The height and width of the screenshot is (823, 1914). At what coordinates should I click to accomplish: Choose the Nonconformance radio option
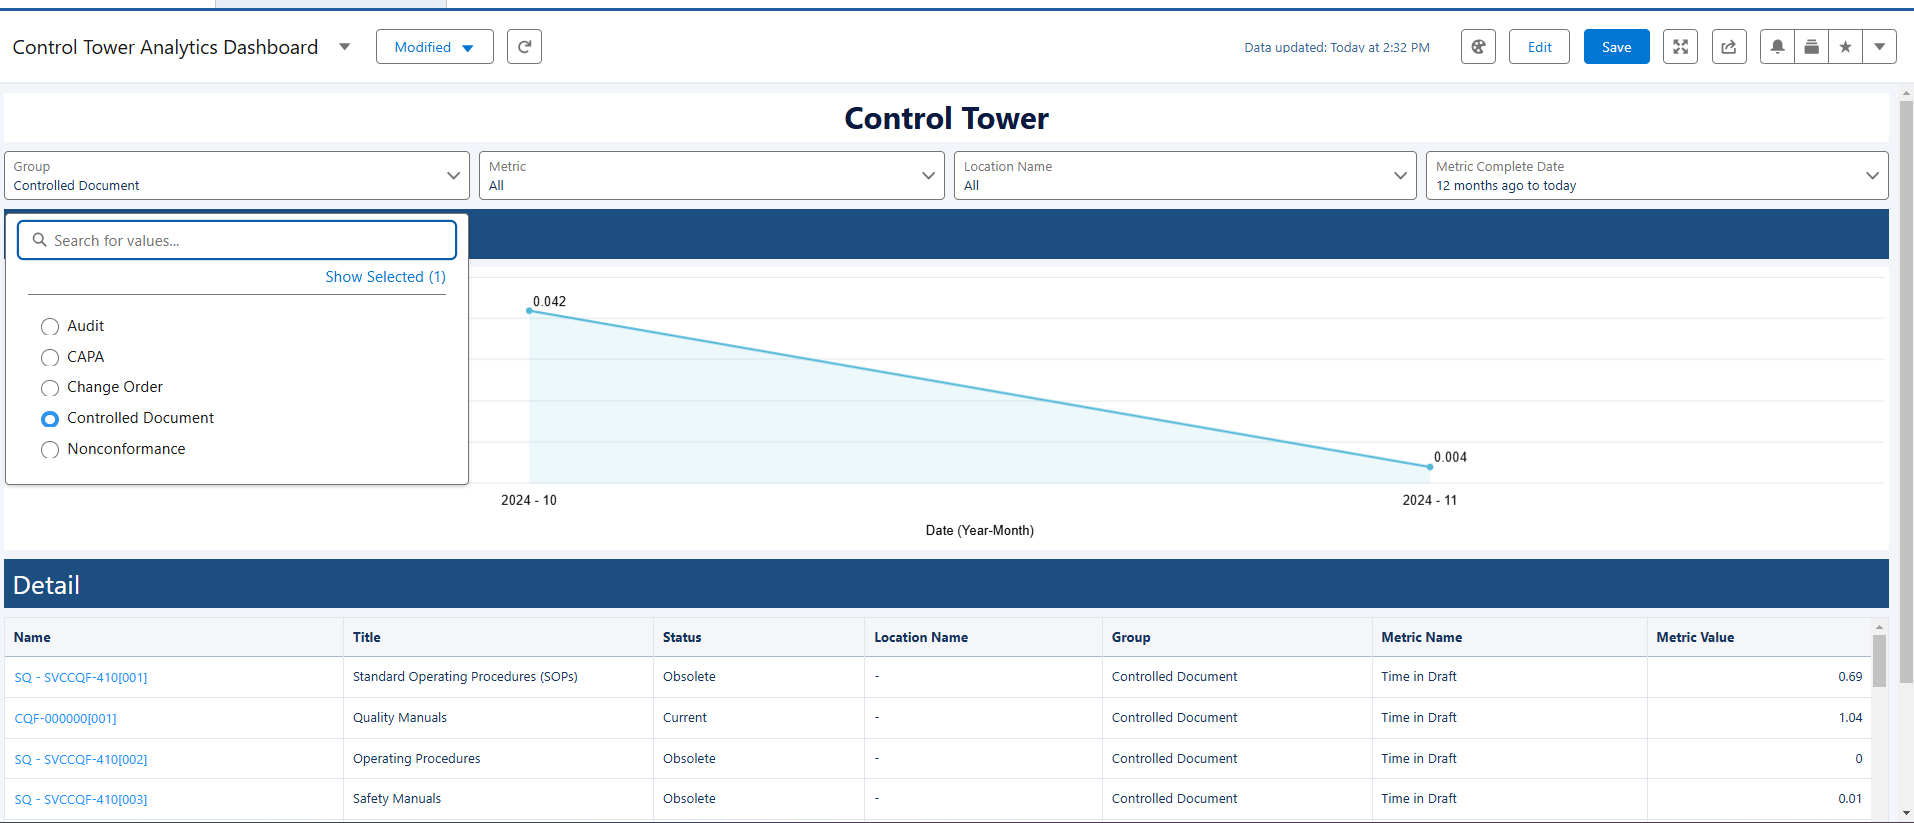(x=50, y=450)
